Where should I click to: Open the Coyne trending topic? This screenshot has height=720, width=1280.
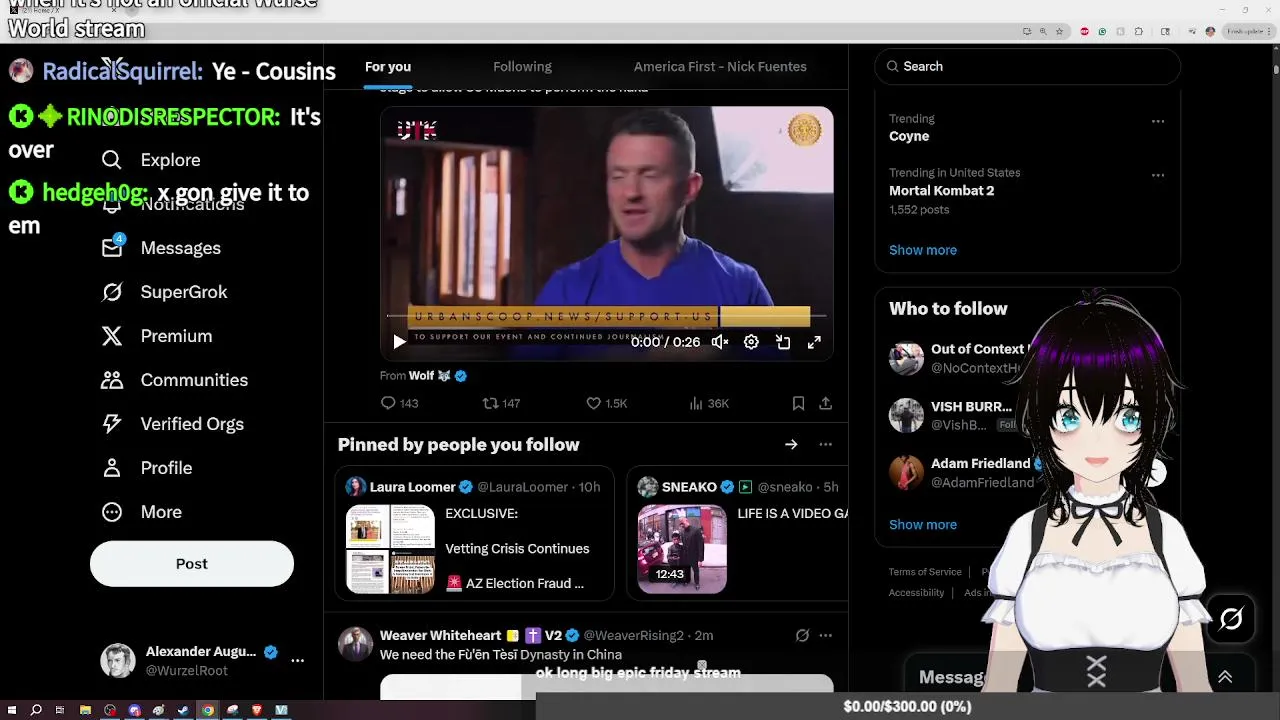pos(909,136)
